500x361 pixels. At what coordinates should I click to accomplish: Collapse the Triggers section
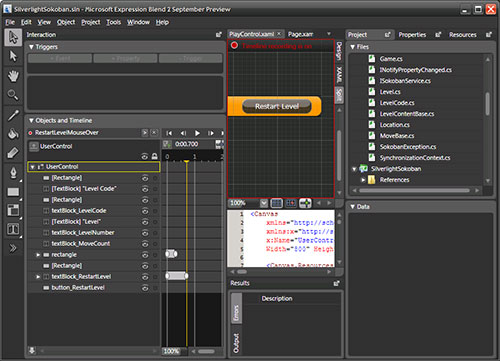31,47
